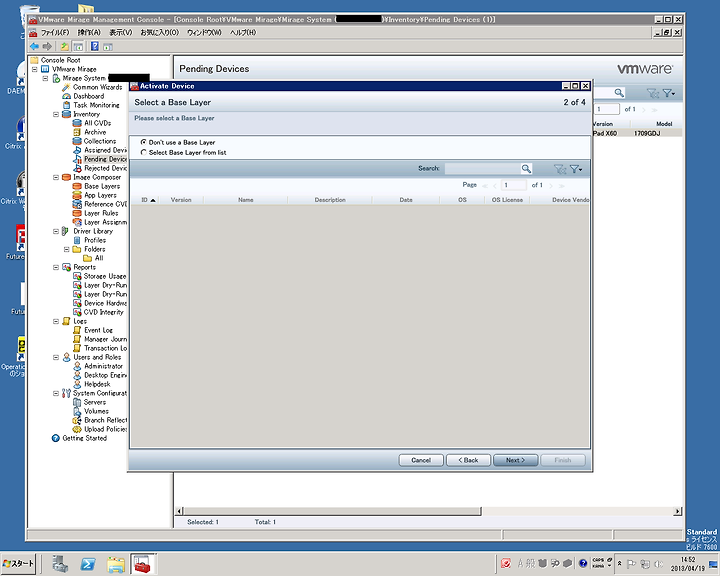
Task: Click the Cancel button in the dialog
Action: tap(421, 460)
